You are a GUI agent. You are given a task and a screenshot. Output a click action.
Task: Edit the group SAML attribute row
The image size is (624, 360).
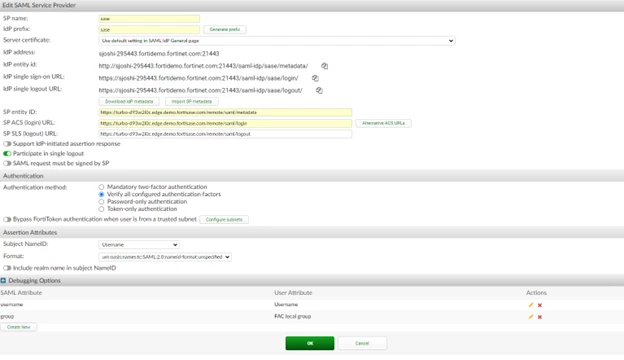point(530,317)
